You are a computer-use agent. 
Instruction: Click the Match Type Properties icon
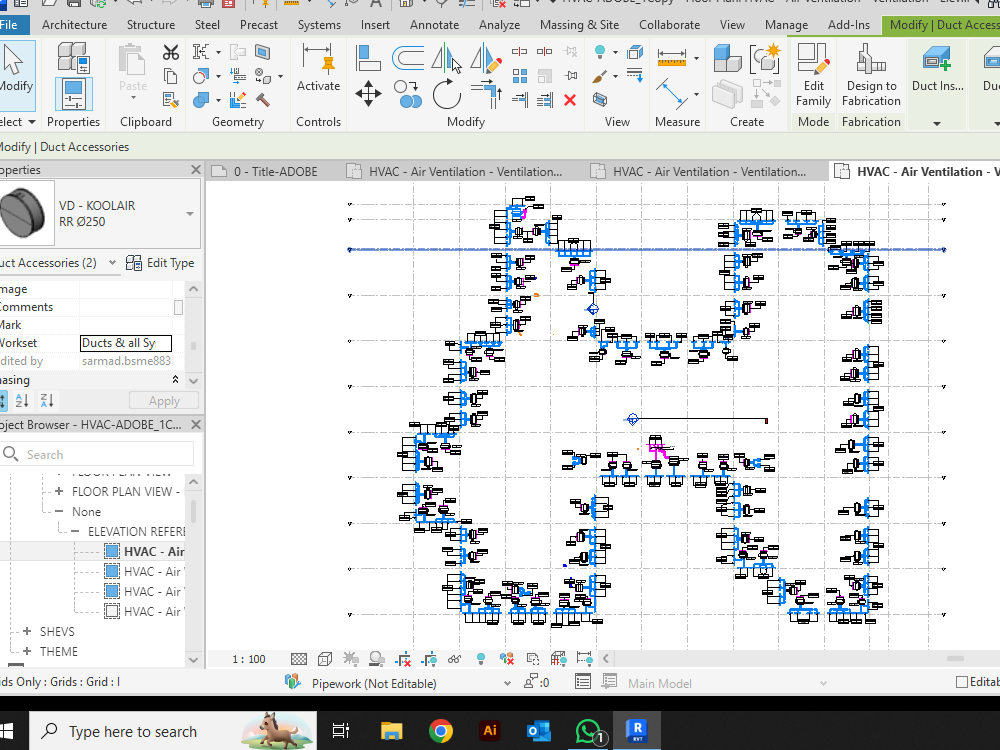pos(171,99)
